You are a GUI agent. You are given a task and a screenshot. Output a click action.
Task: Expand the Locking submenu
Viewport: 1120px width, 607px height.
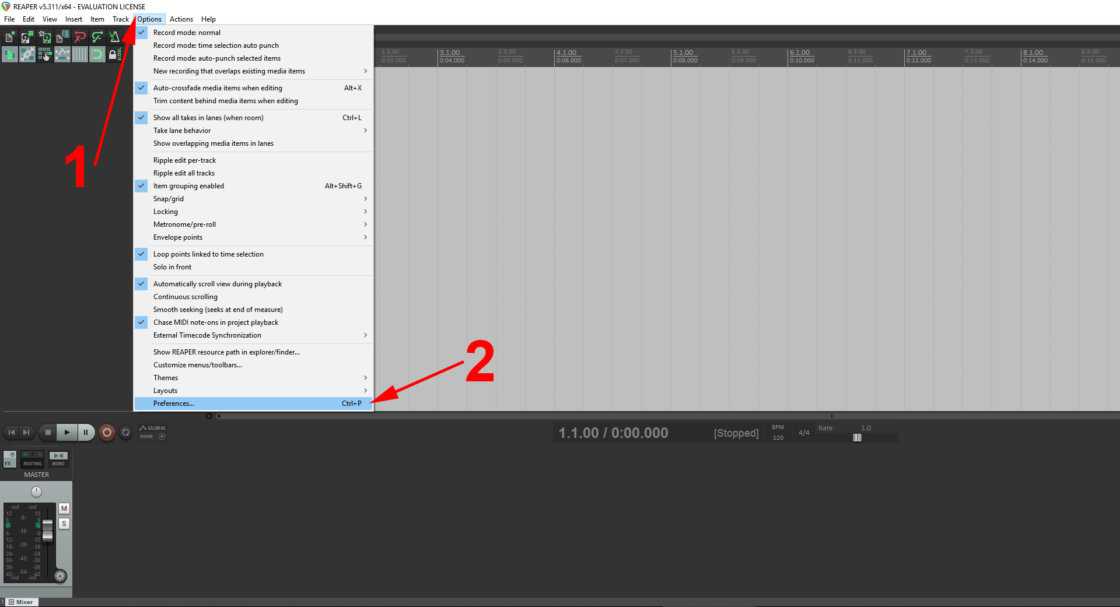(253, 211)
